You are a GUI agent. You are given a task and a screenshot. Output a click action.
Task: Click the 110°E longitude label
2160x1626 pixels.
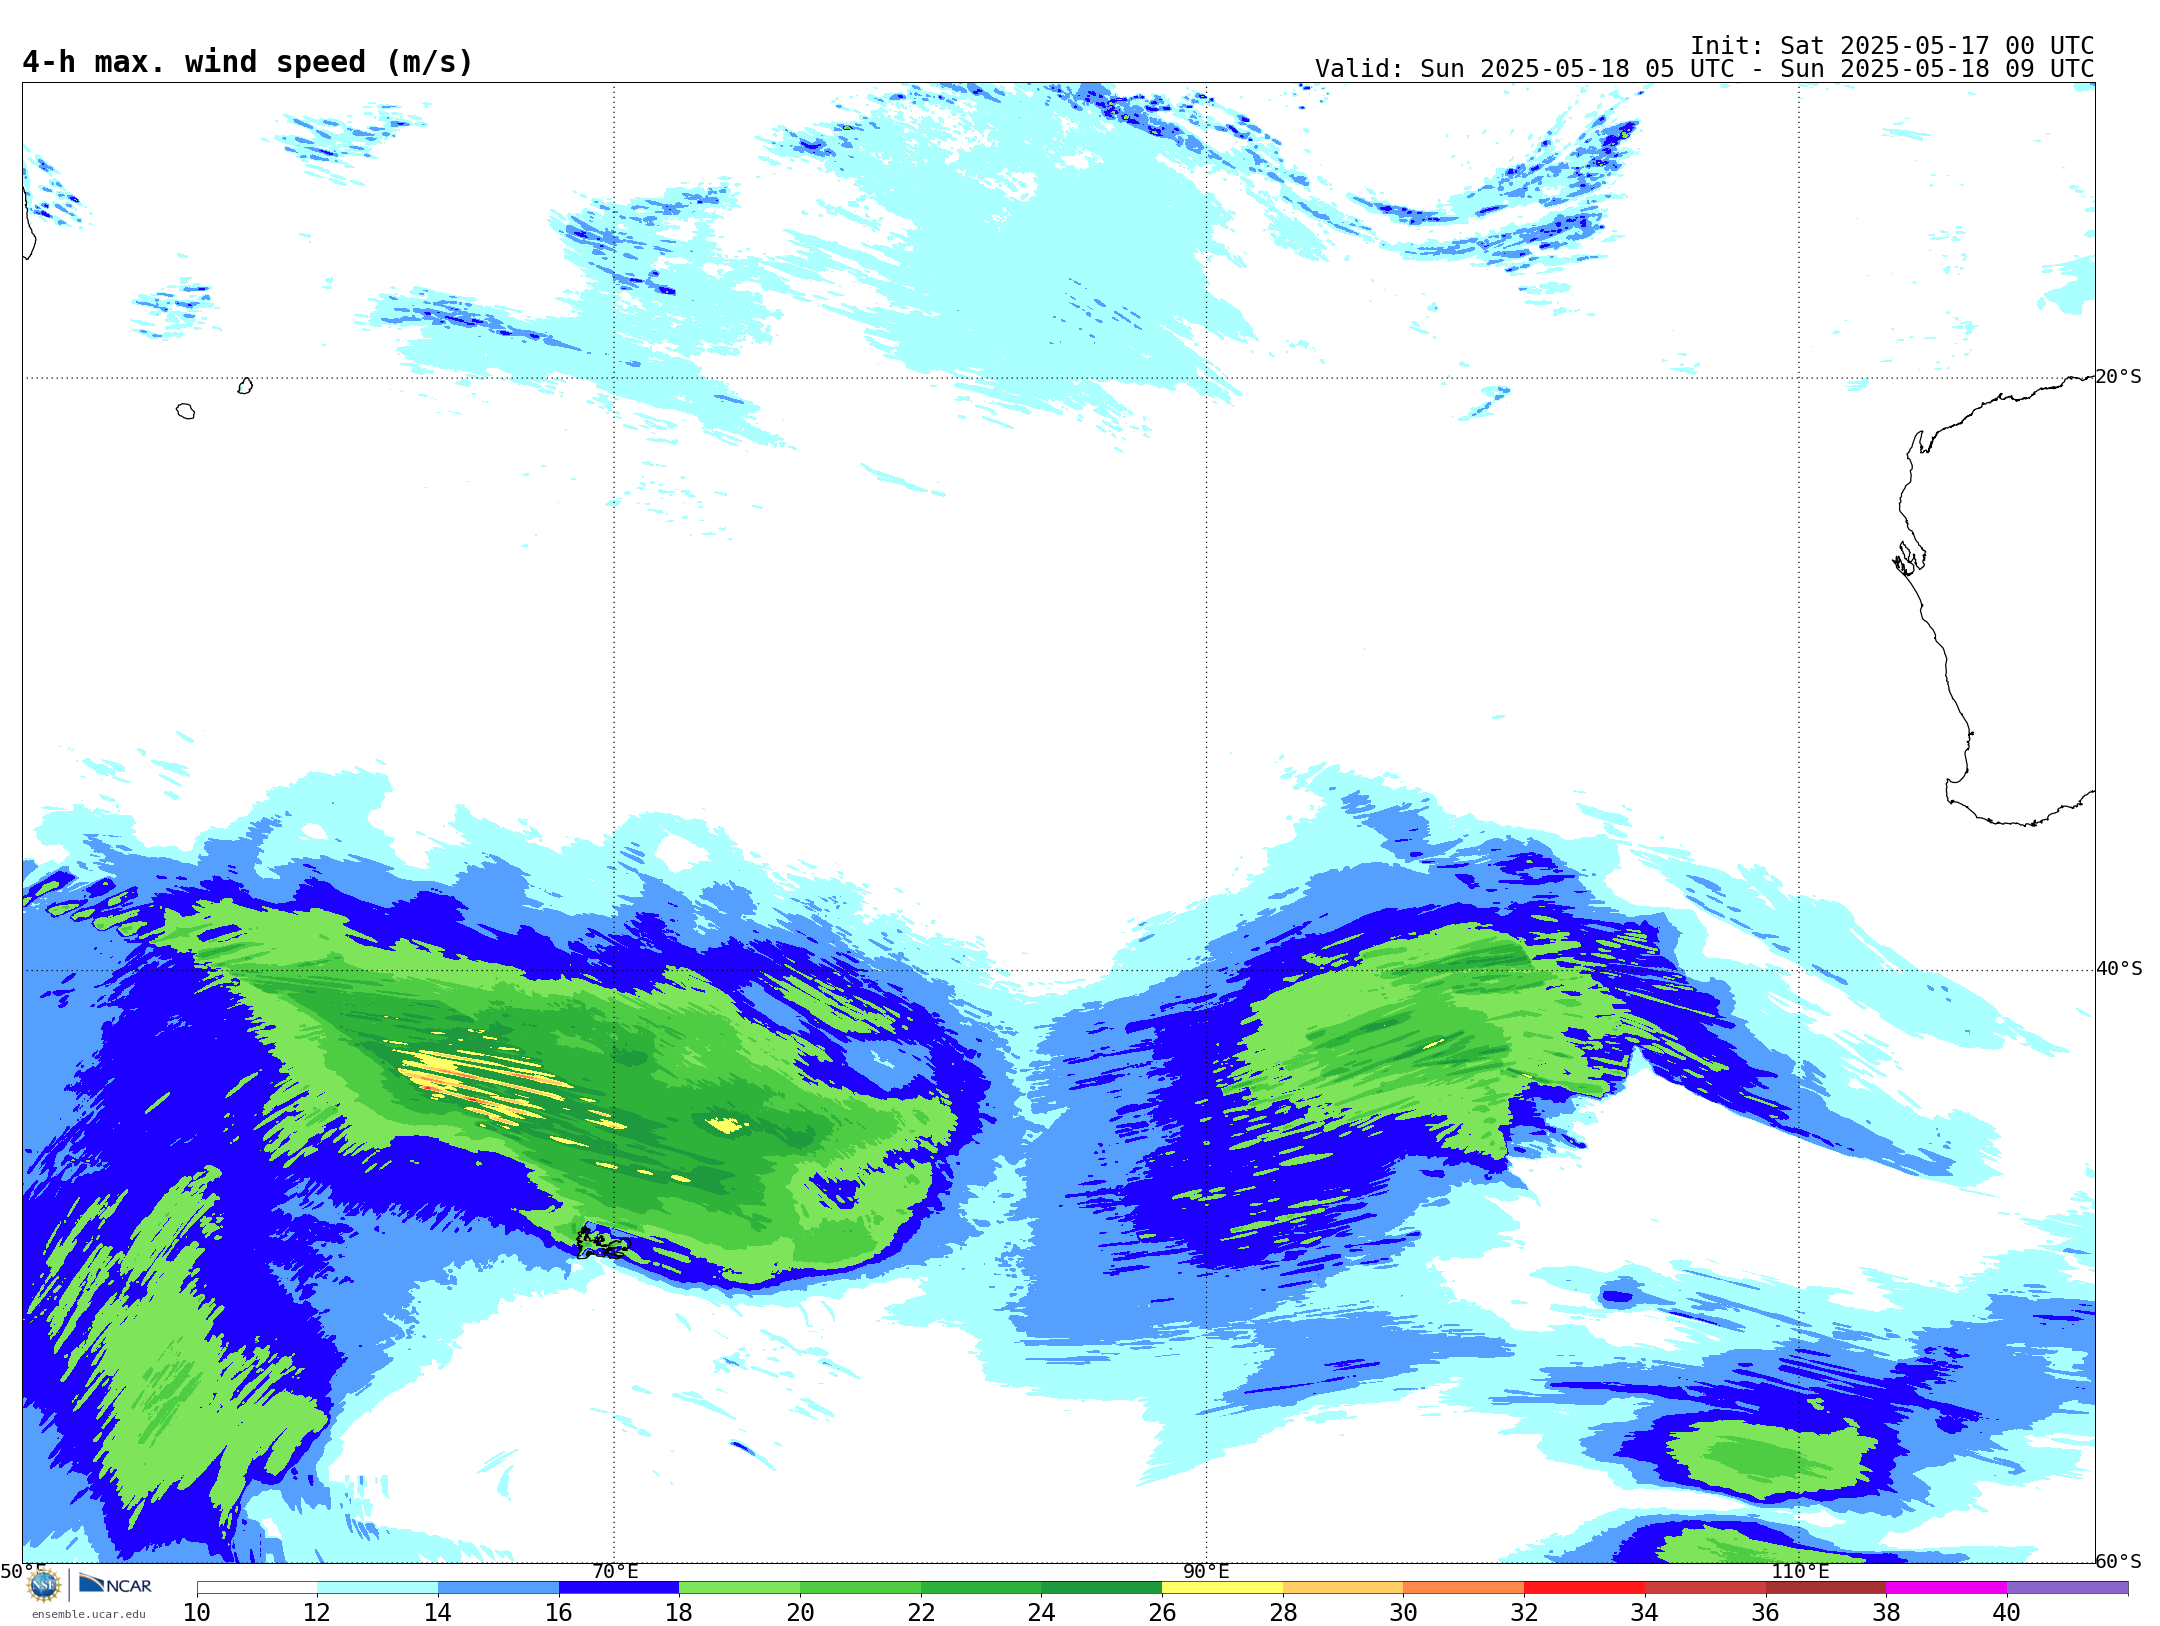[1799, 1572]
